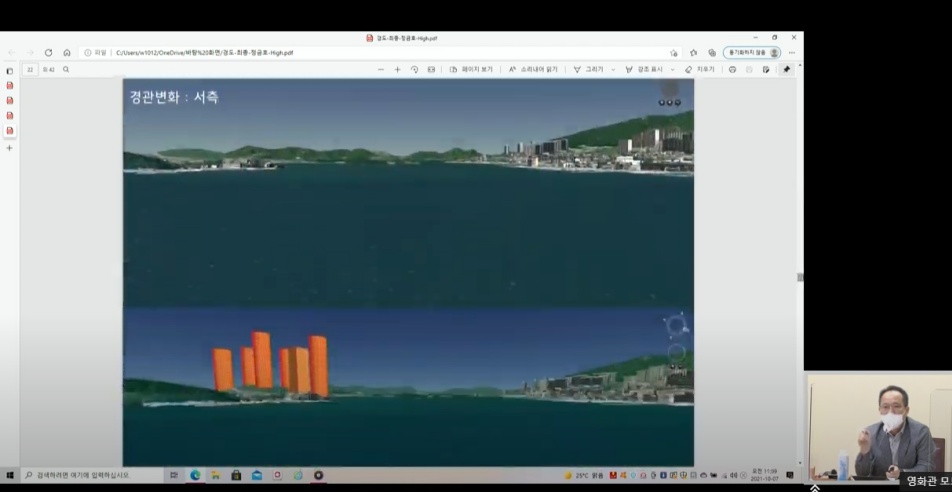952x492 pixels.
Task: Open the browser settings ellipsis menu
Action: coord(792,53)
